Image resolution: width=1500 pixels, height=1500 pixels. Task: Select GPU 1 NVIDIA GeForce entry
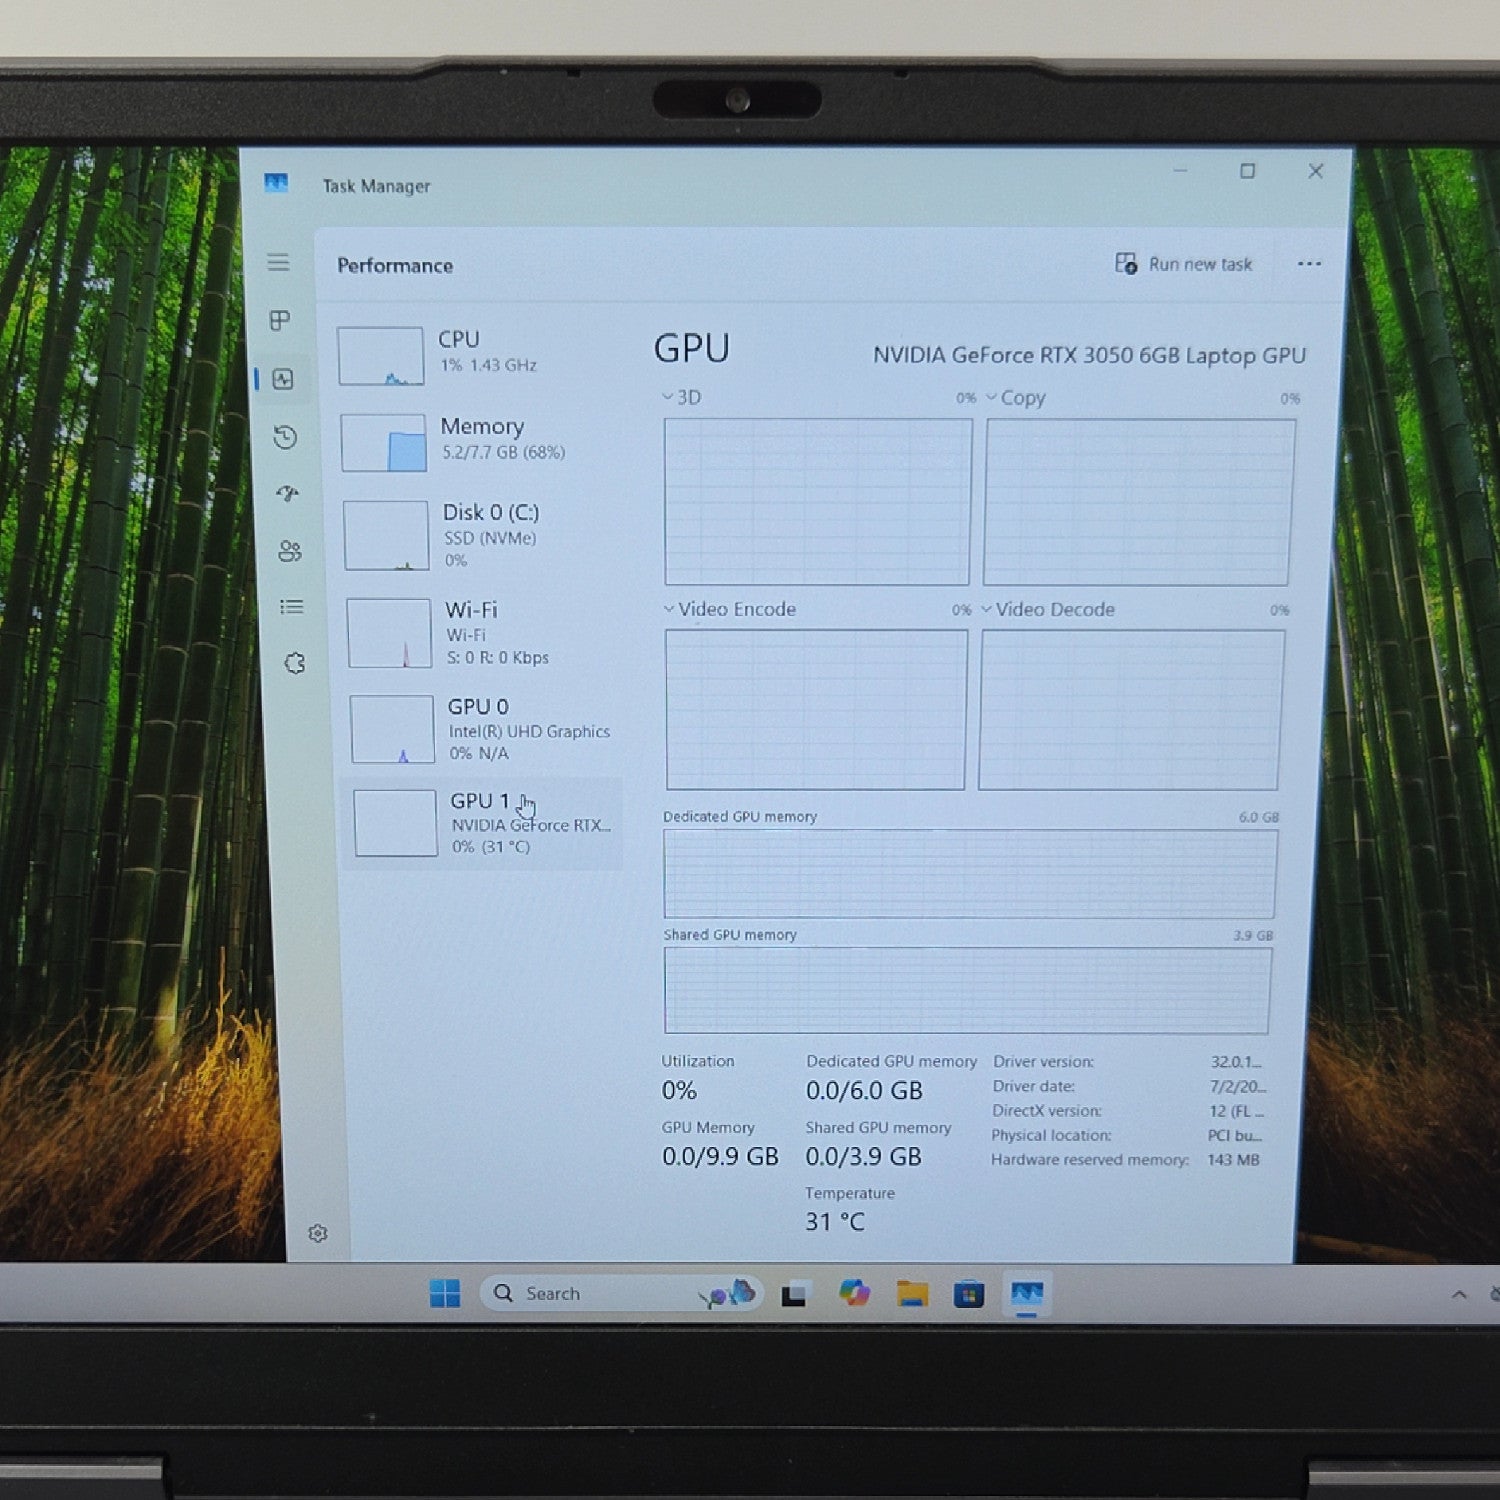click(486, 823)
